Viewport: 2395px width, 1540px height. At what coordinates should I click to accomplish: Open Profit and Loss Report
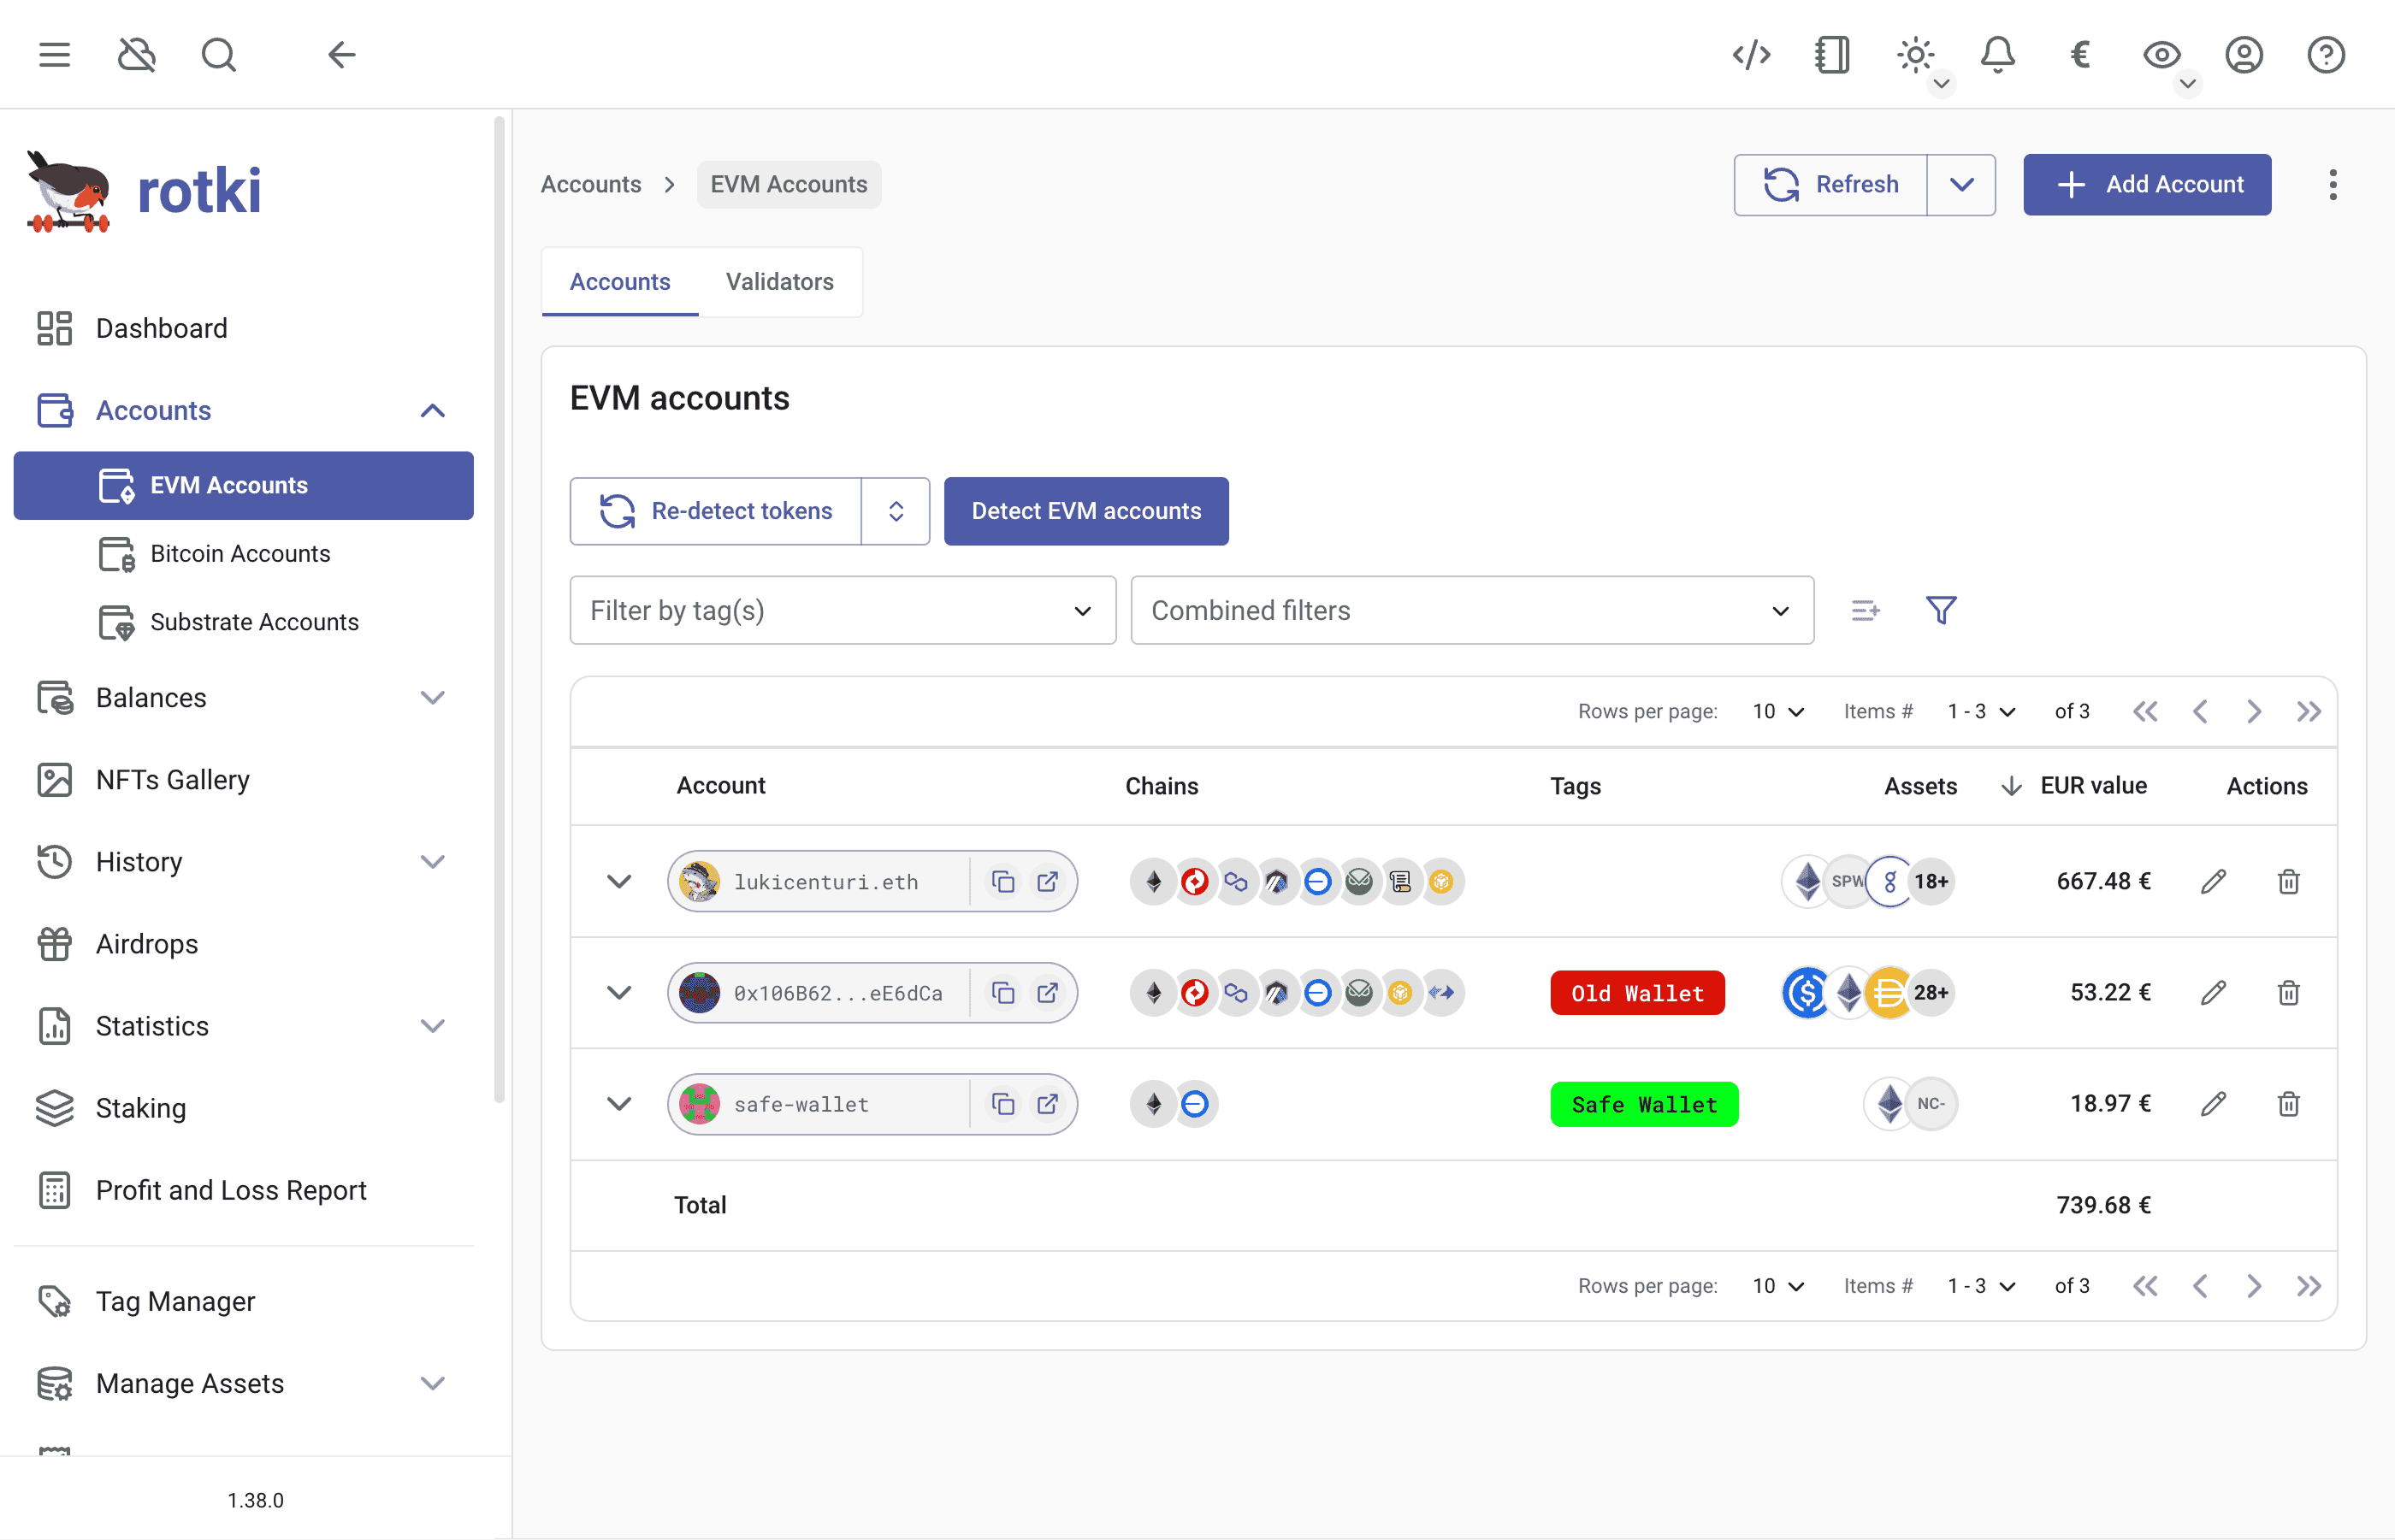(x=243, y=1189)
